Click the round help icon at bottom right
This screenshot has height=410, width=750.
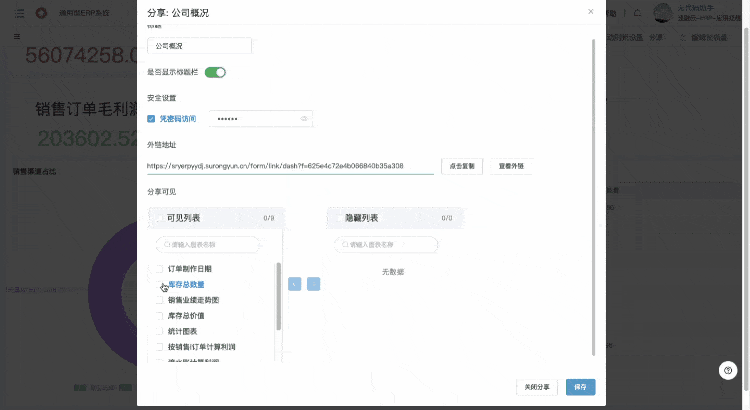[728, 370]
